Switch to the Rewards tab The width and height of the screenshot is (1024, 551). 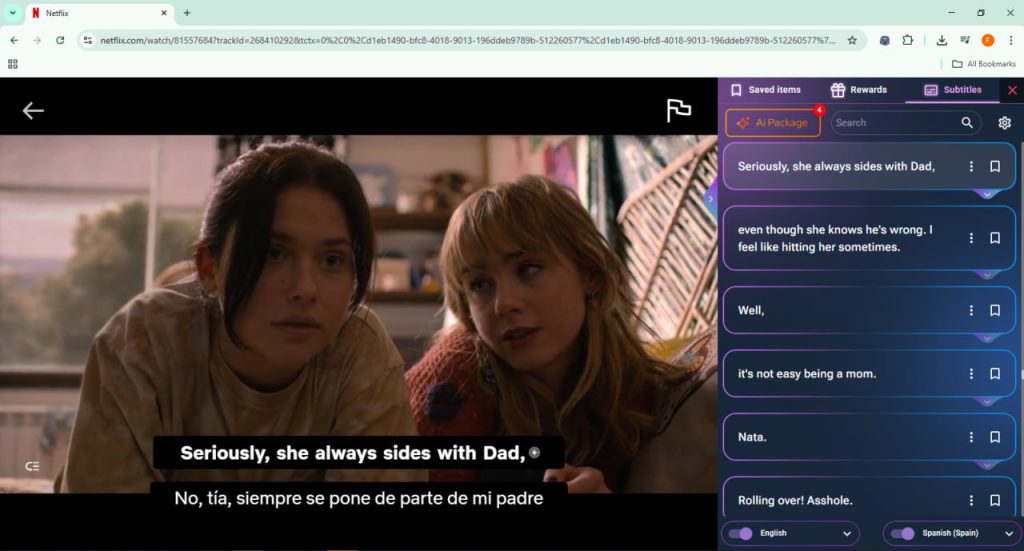859,90
